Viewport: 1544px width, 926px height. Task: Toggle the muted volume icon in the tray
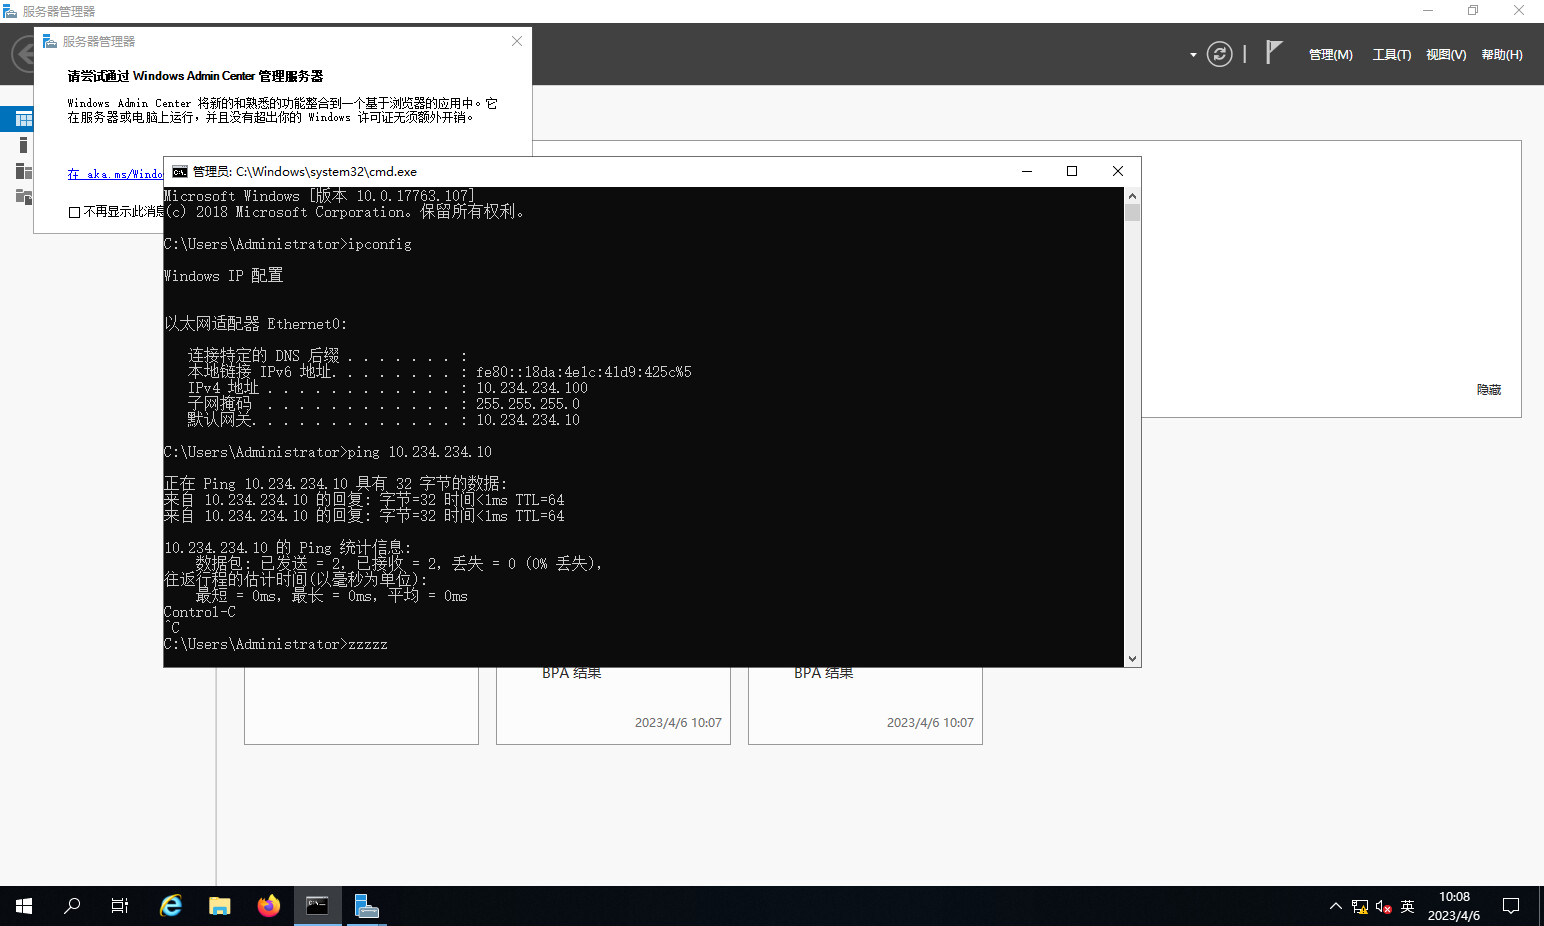point(1383,906)
